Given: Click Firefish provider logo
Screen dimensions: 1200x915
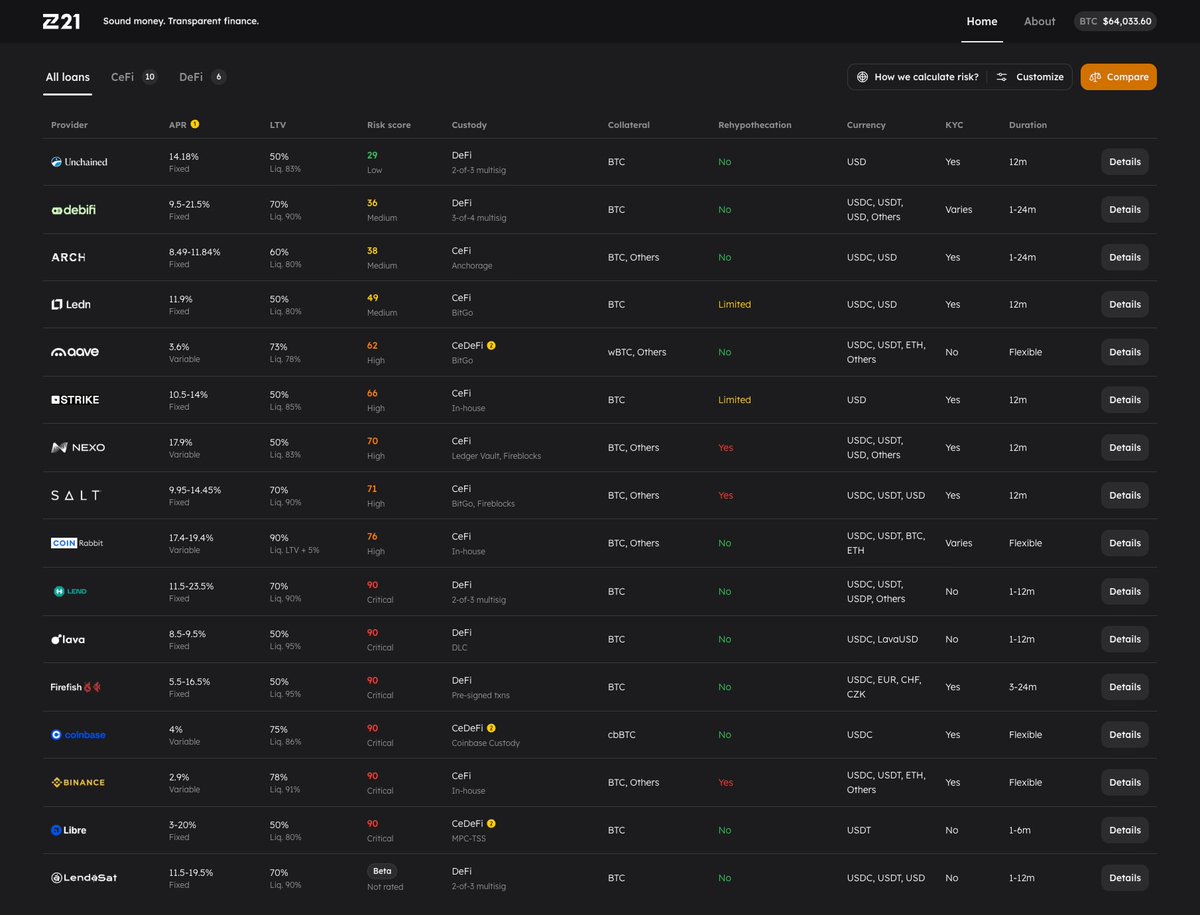Looking at the screenshot, I should point(76,687).
